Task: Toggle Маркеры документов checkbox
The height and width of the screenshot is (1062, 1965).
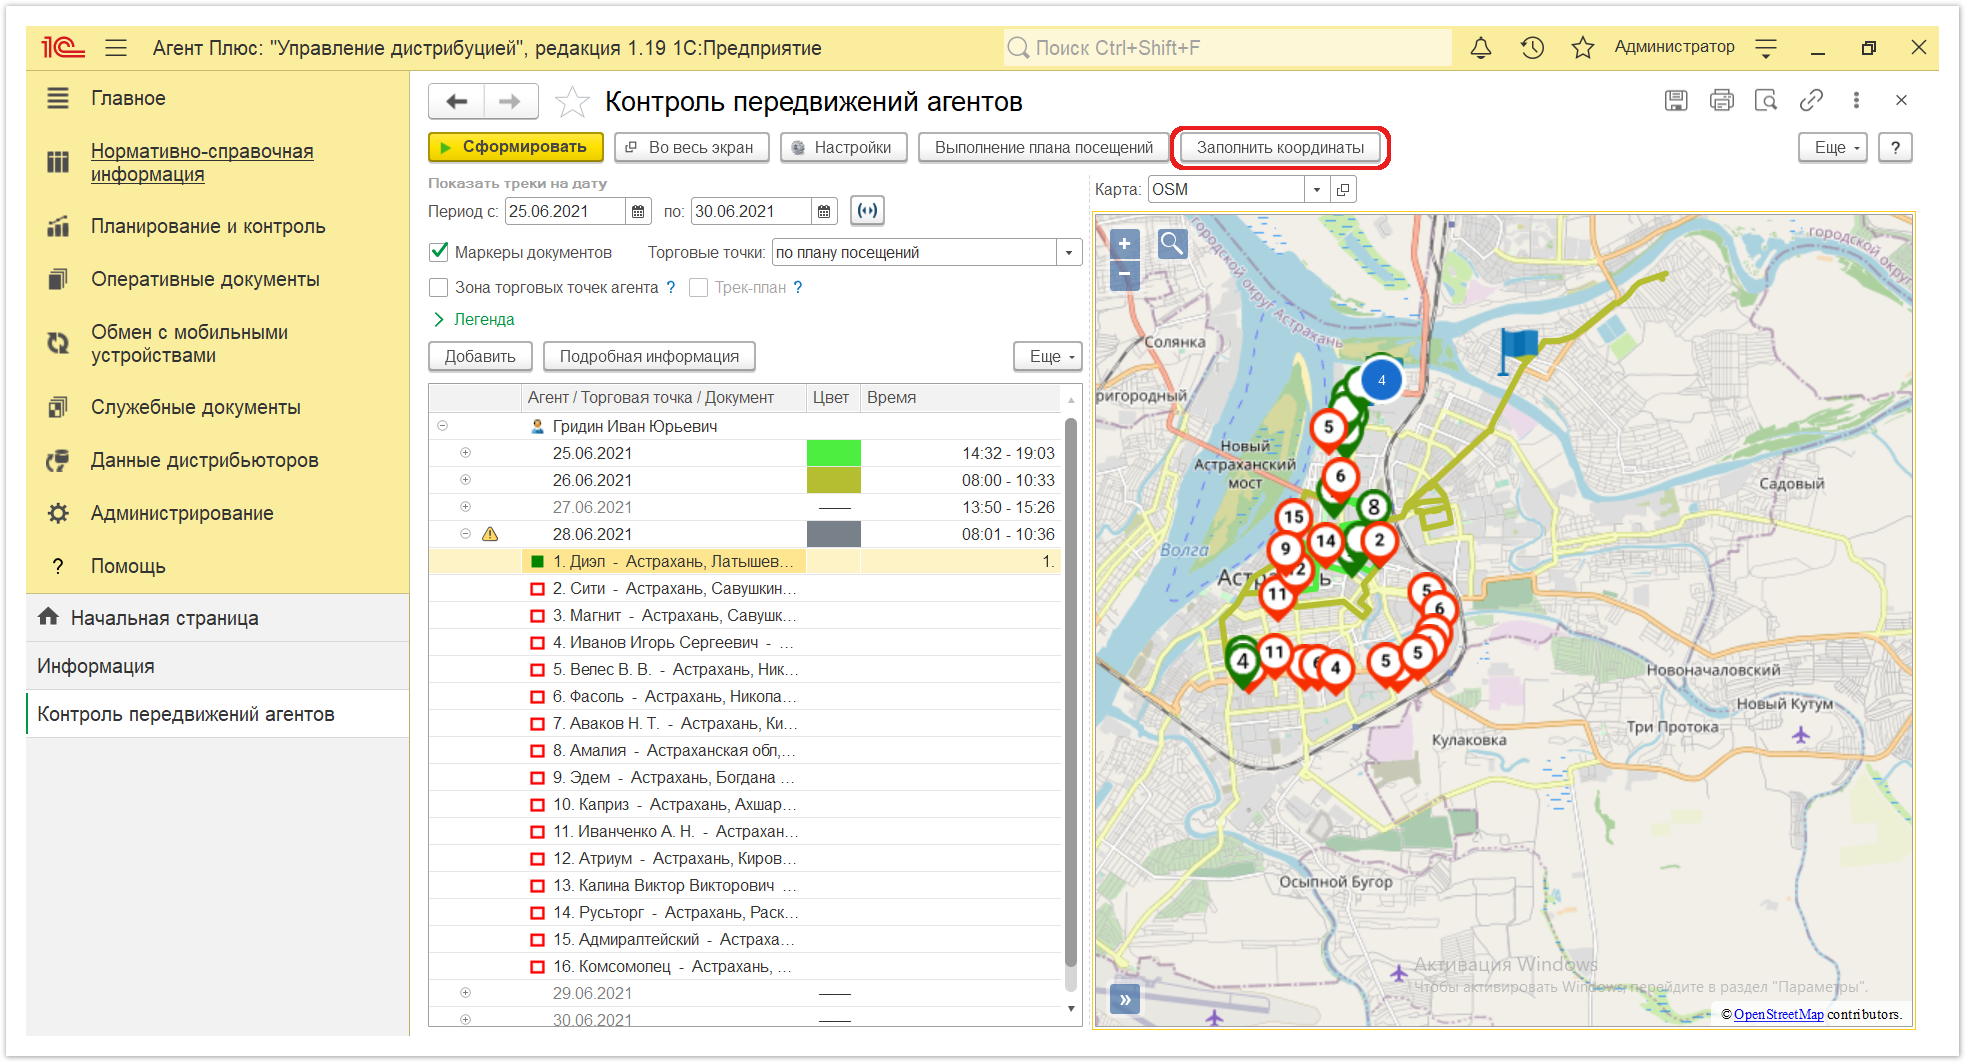Action: (438, 252)
